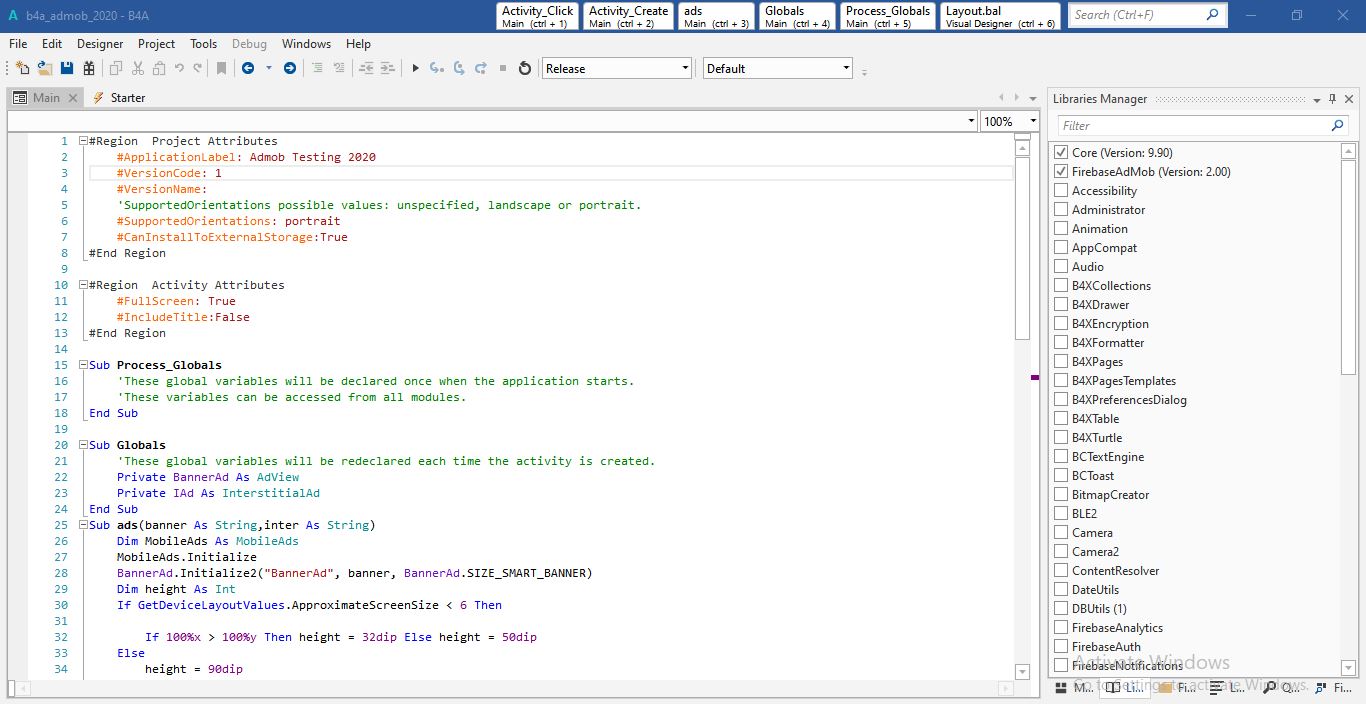
Task: Enable the Accessibility library checkbox
Action: 1061,191
